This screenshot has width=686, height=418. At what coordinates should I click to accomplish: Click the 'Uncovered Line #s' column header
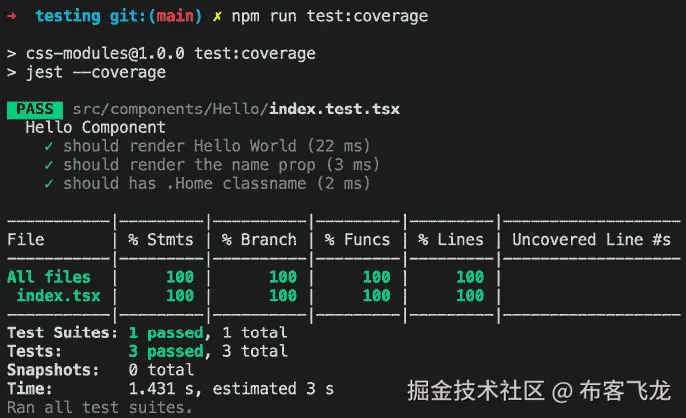pyautogui.click(x=591, y=239)
